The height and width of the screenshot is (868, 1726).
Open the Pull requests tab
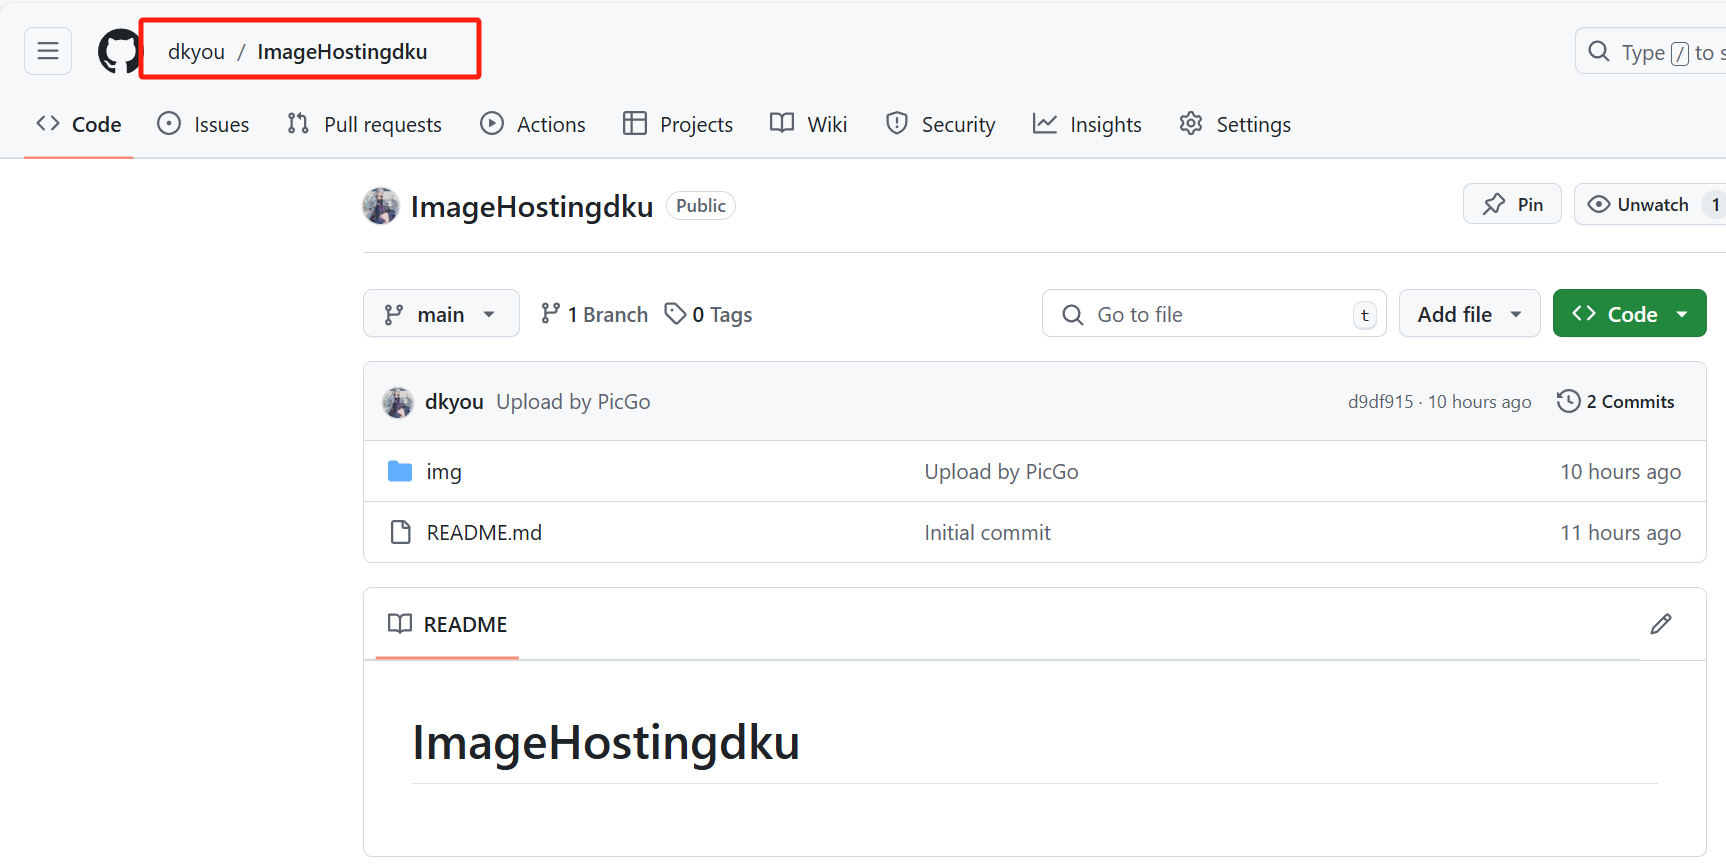coord(364,124)
